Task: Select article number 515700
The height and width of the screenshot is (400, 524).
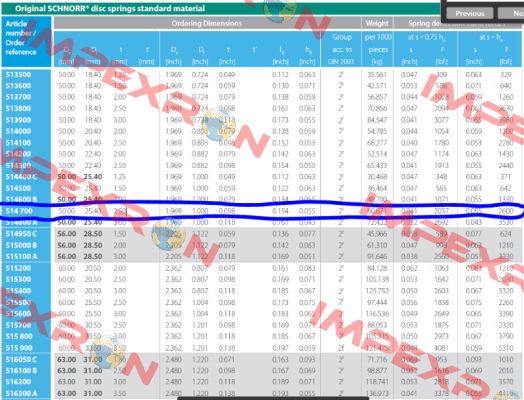Action: pyautogui.click(x=18, y=325)
